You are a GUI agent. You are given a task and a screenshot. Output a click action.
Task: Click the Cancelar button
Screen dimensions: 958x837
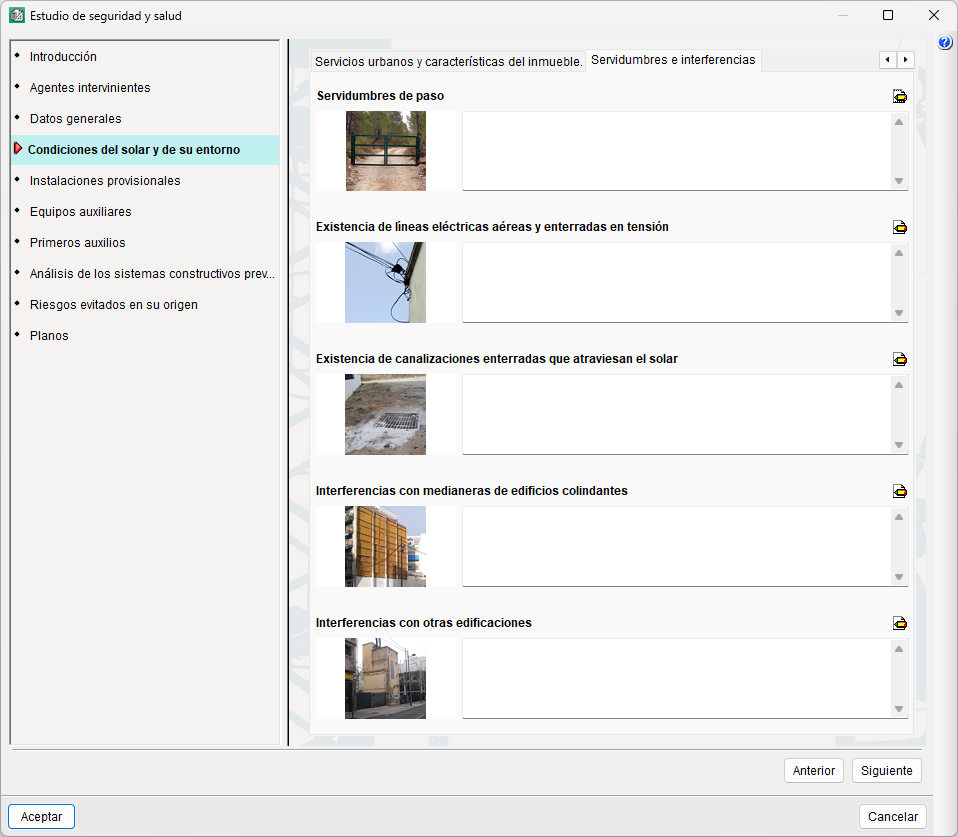coord(893,817)
